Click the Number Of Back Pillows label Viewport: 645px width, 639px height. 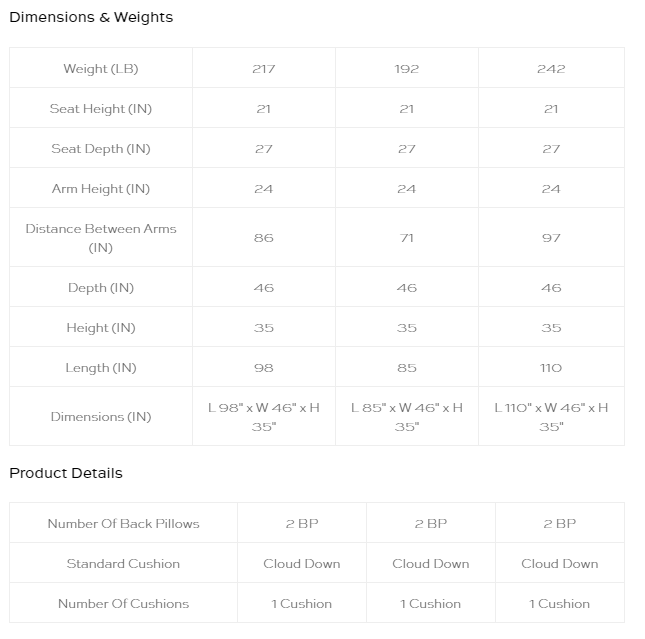pyautogui.click(x=123, y=523)
